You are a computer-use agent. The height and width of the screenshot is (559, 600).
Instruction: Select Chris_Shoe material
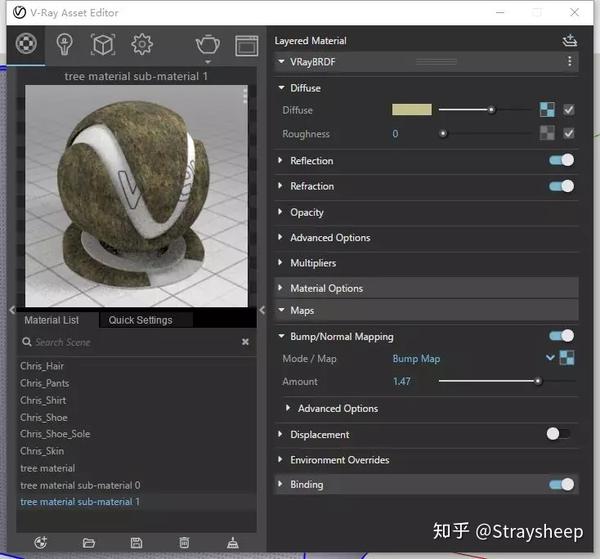point(44,417)
